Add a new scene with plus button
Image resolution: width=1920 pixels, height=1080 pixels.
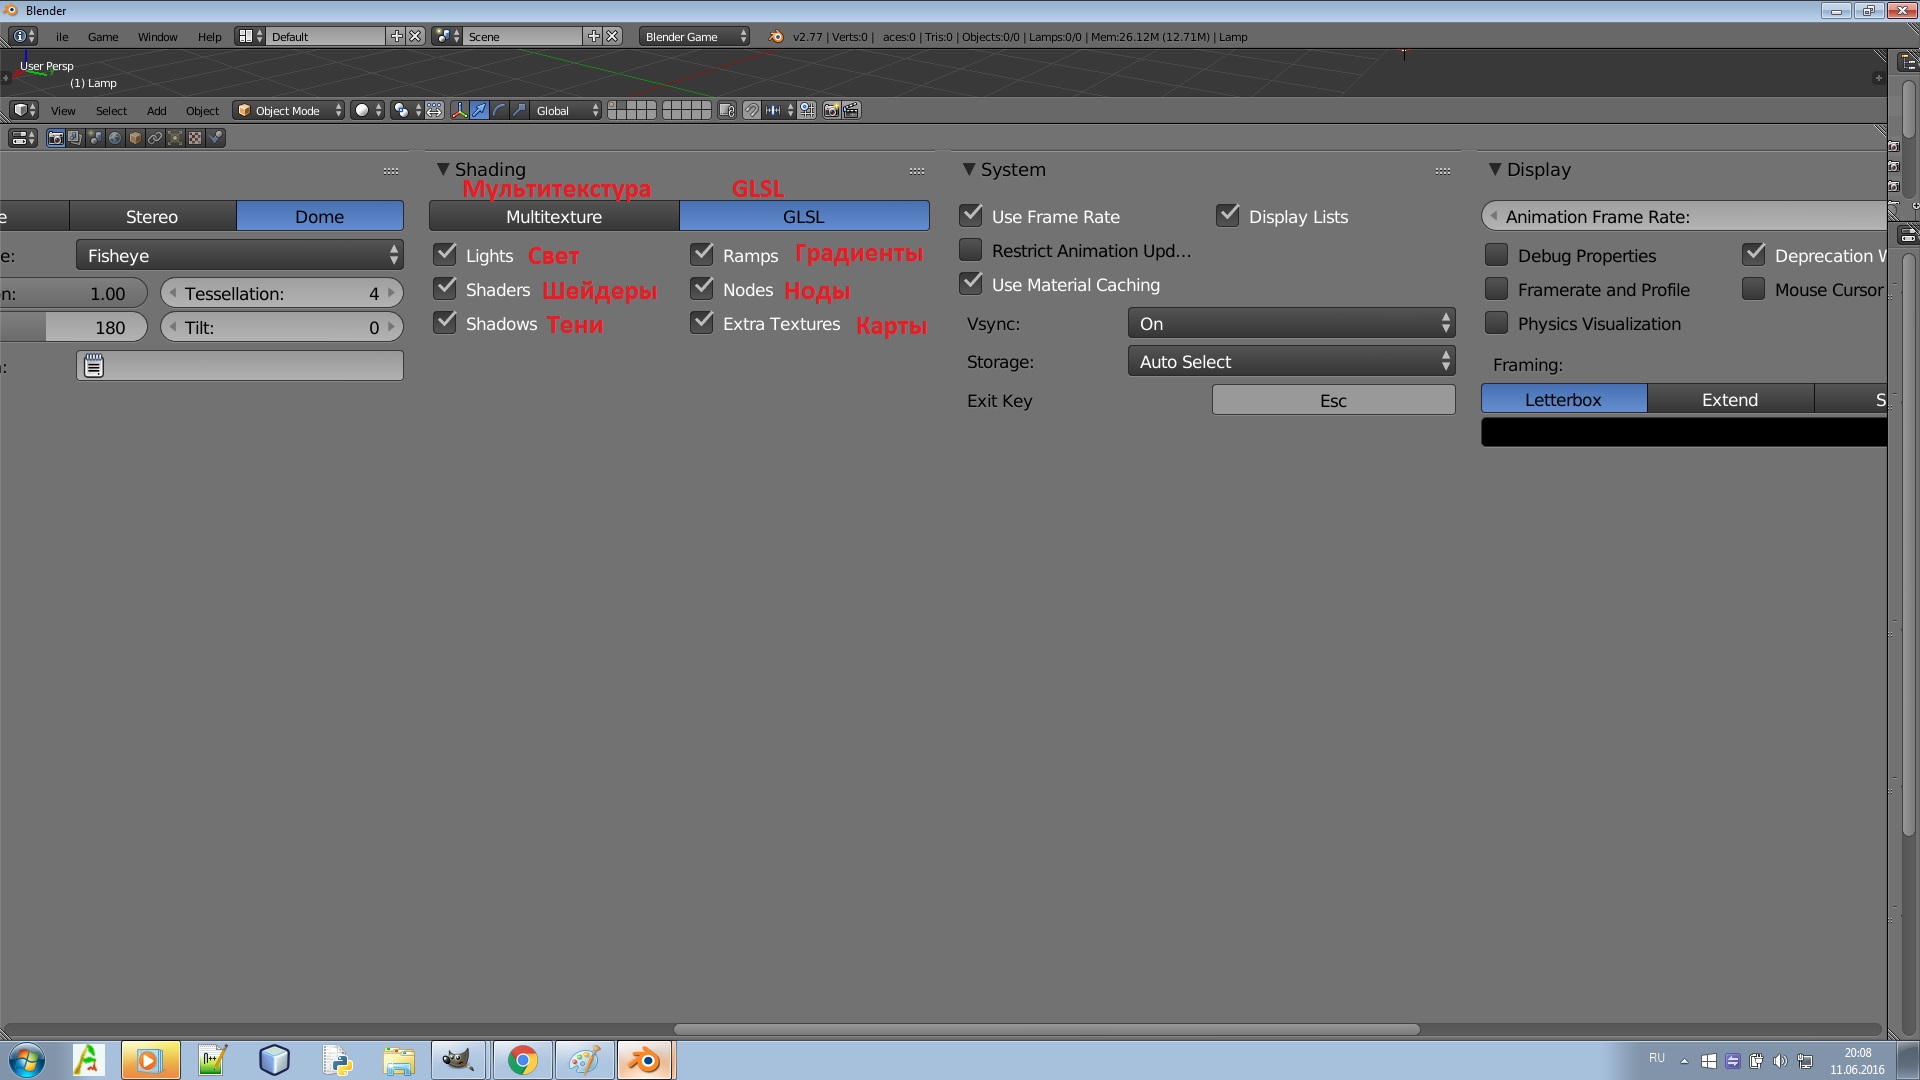click(594, 36)
